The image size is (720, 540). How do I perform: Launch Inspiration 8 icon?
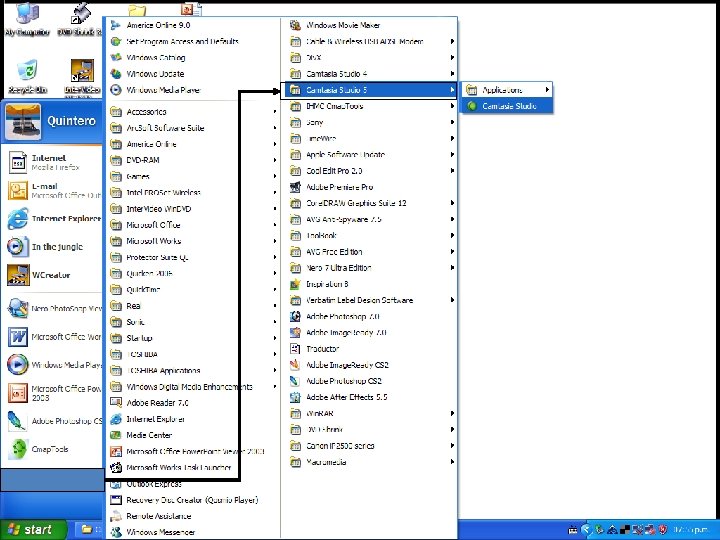tap(296, 284)
